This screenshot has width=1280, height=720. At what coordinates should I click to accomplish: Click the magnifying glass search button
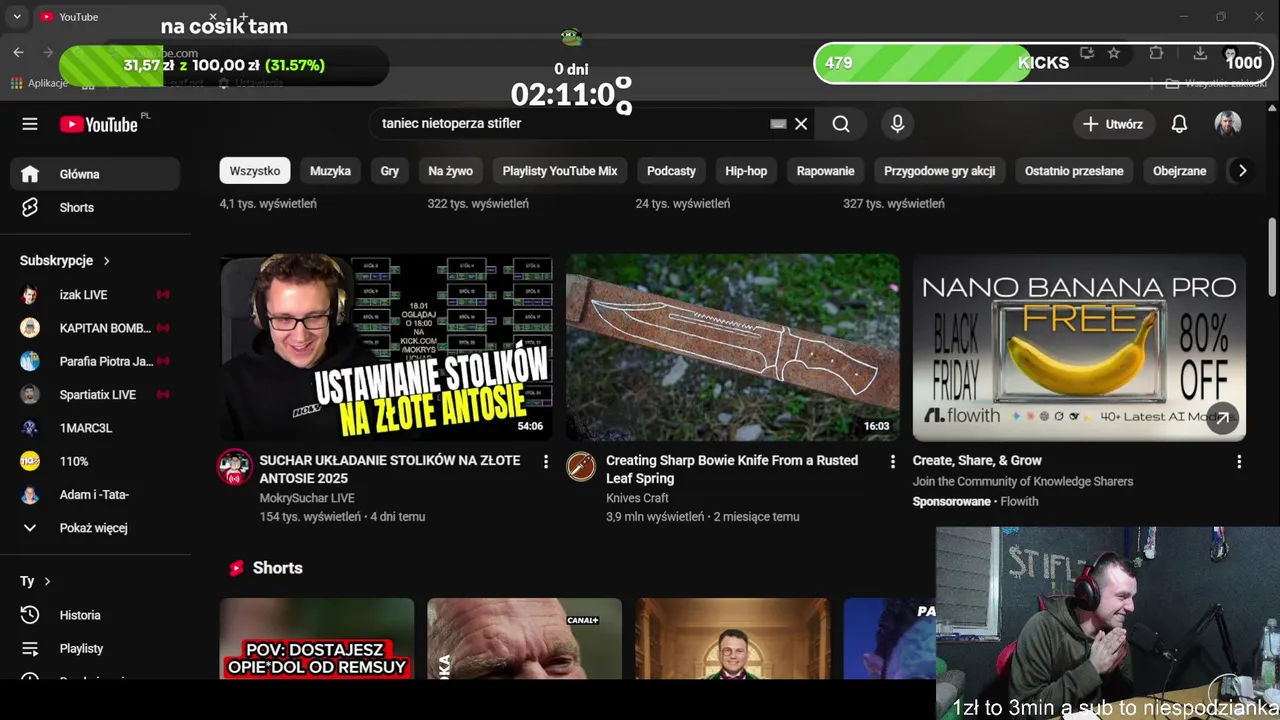click(841, 124)
